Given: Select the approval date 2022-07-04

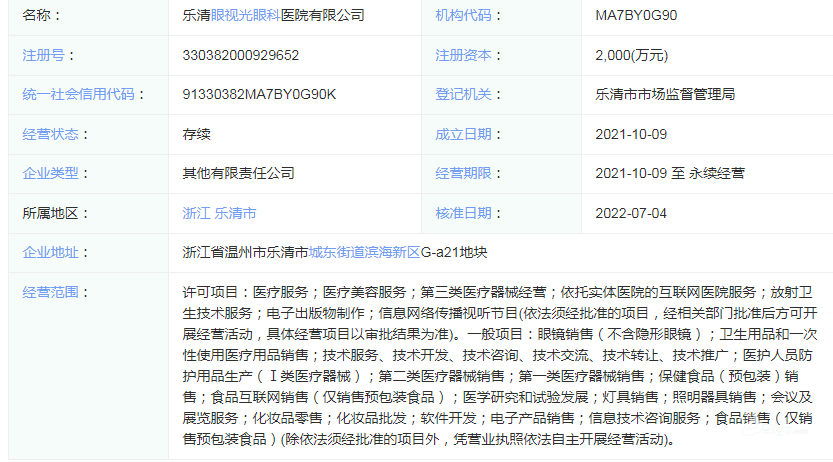Looking at the screenshot, I should tap(631, 213).
